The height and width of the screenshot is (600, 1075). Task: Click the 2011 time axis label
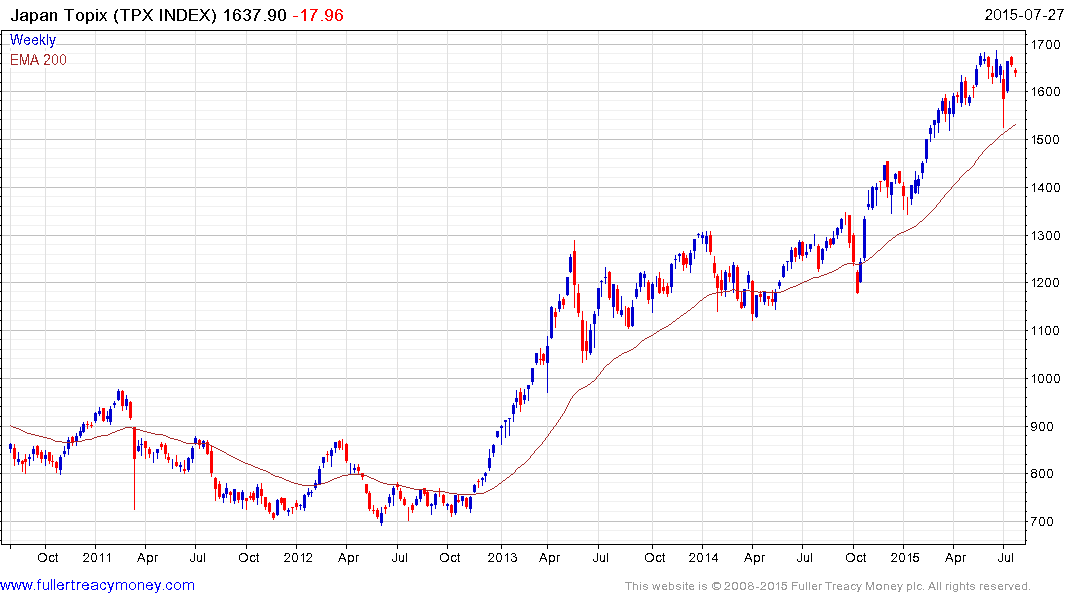(x=97, y=557)
